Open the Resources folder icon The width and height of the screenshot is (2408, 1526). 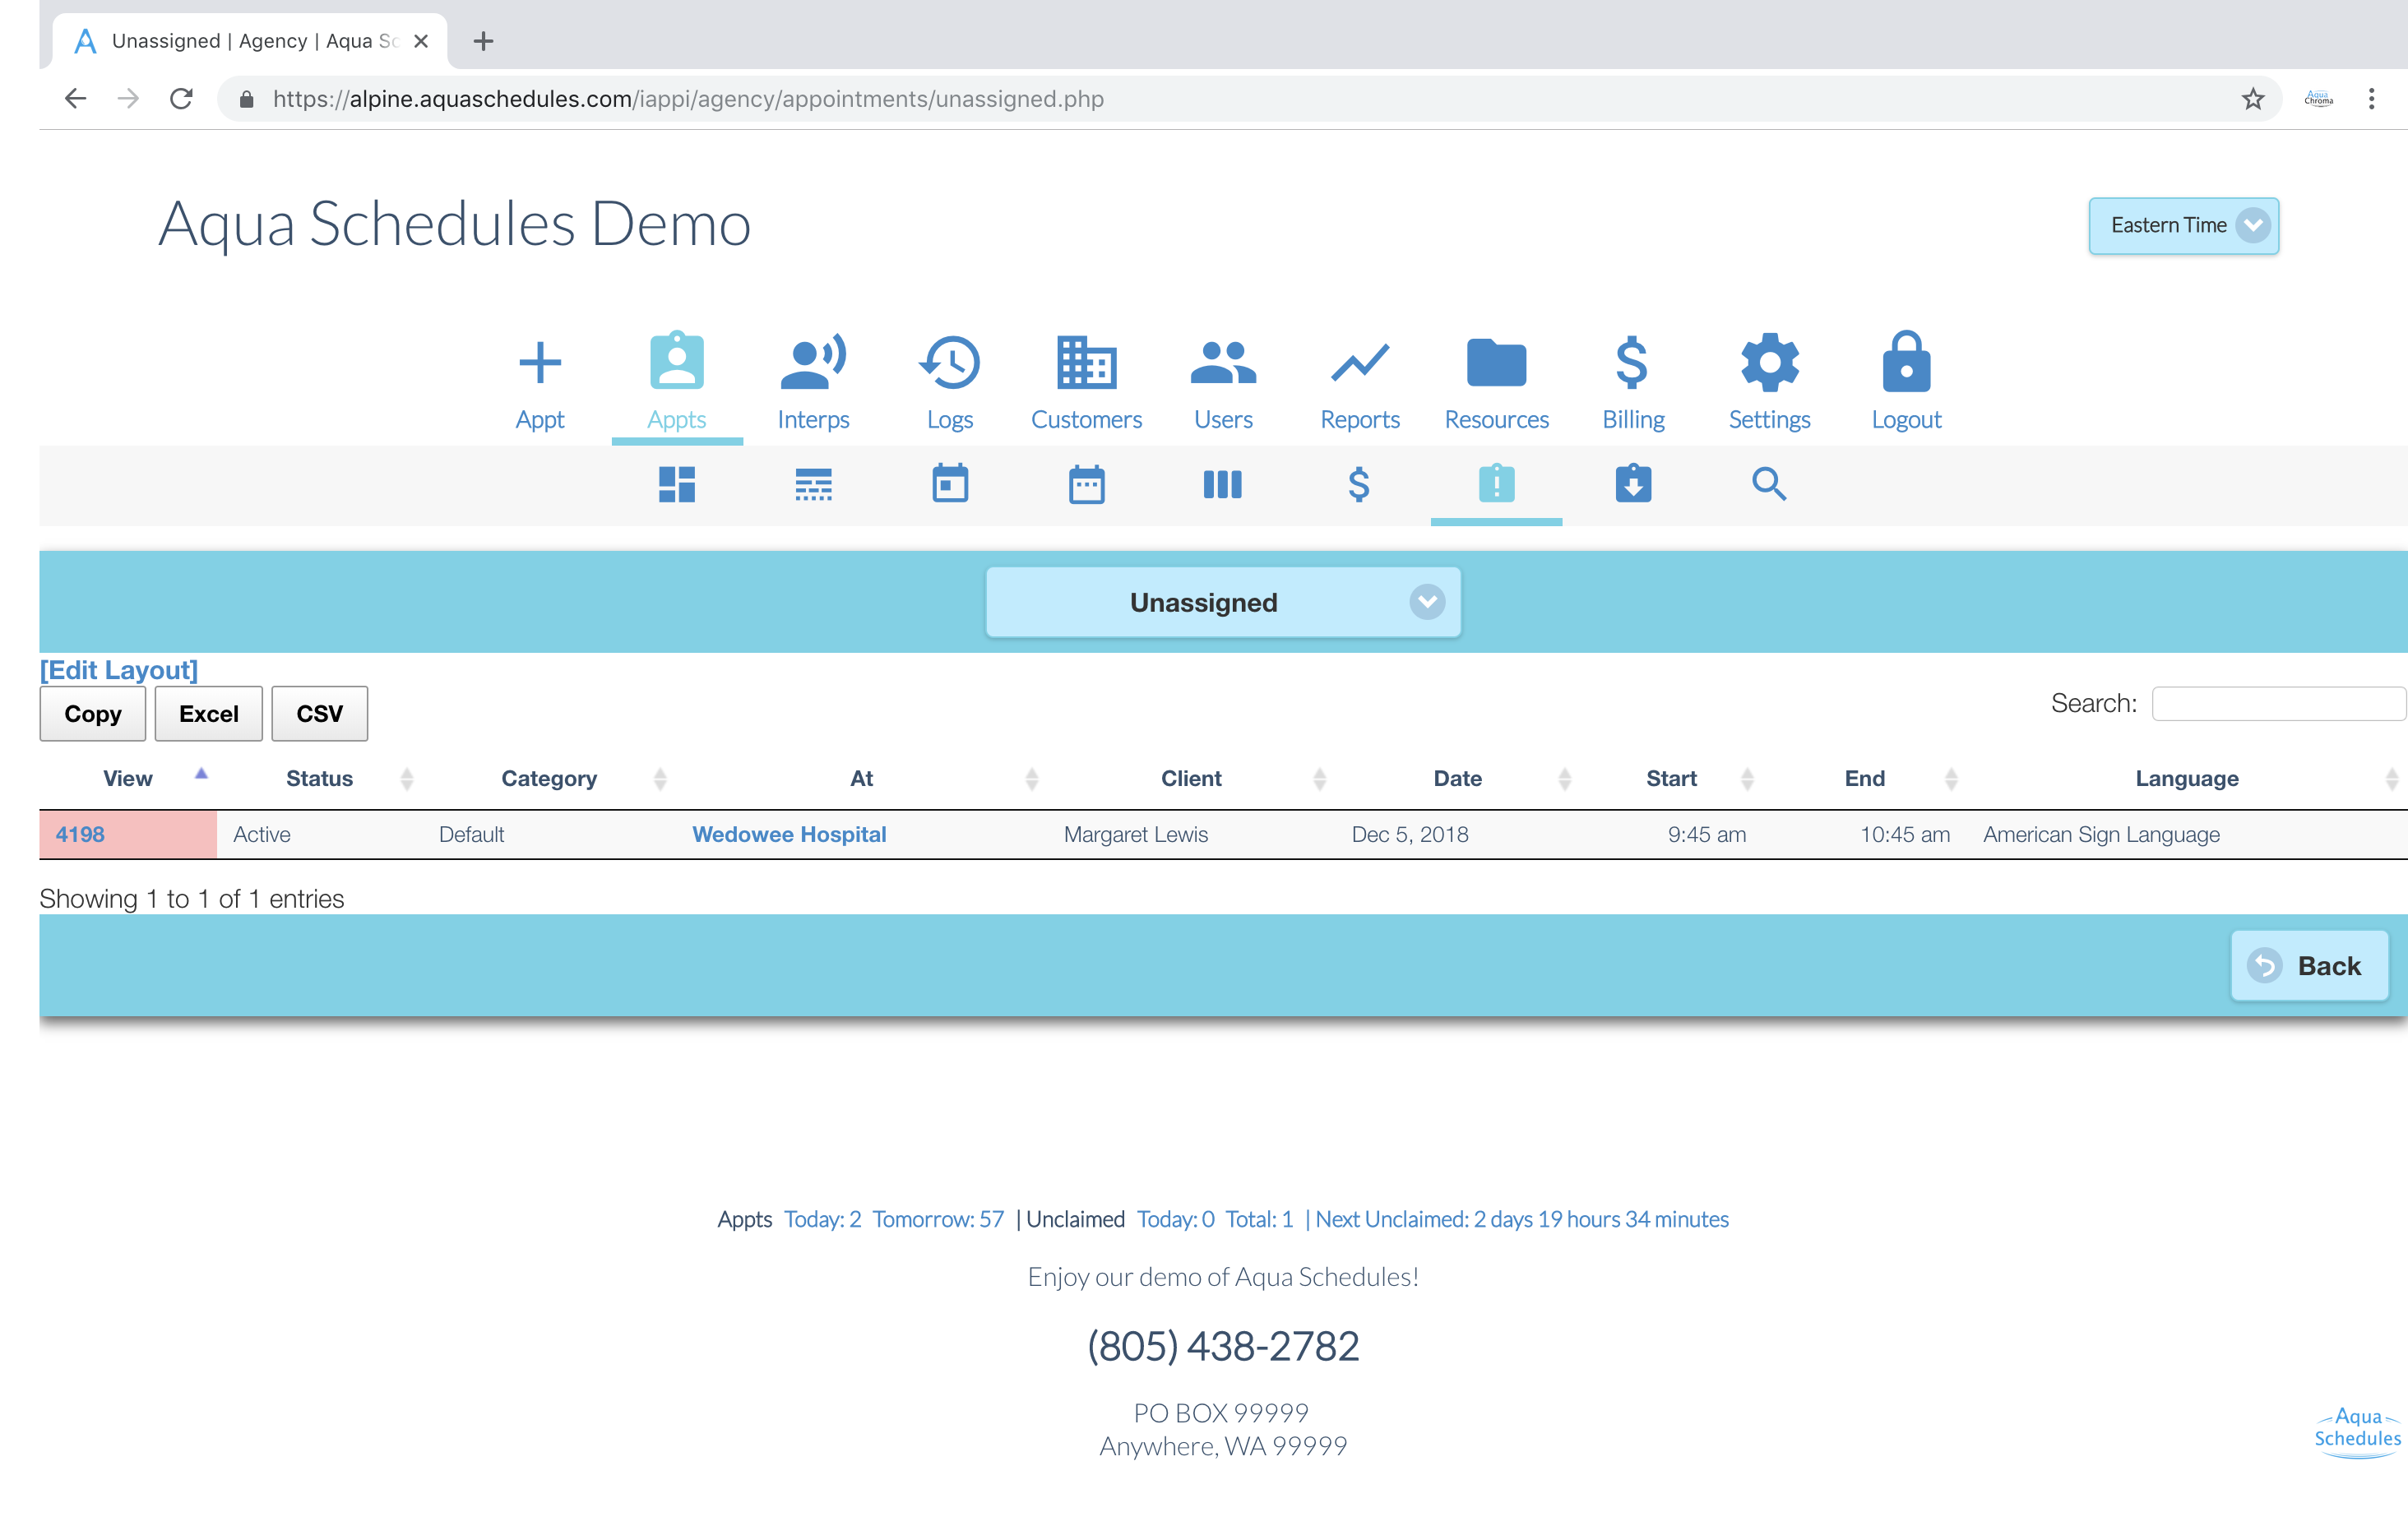click(1496, 362)
